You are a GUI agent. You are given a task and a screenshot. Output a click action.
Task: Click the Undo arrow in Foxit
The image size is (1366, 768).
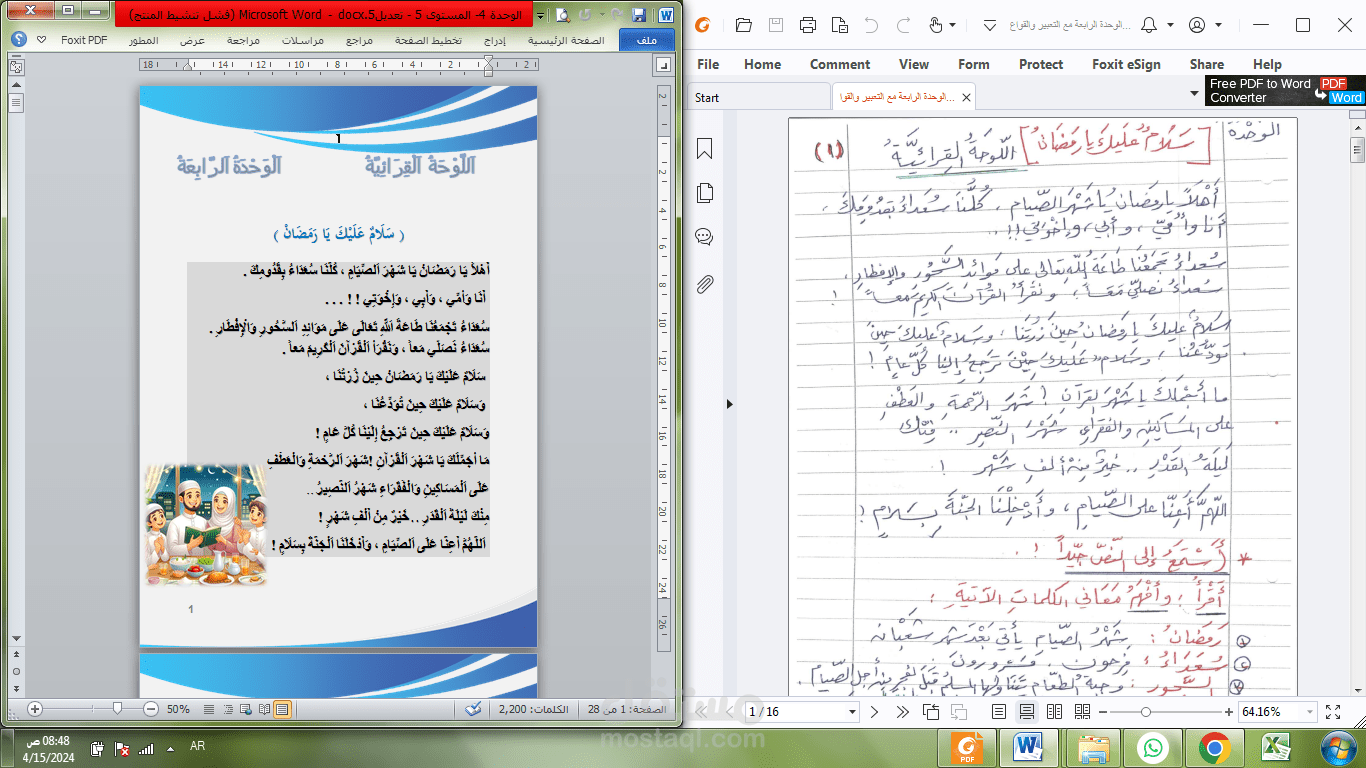pos(871,25)
